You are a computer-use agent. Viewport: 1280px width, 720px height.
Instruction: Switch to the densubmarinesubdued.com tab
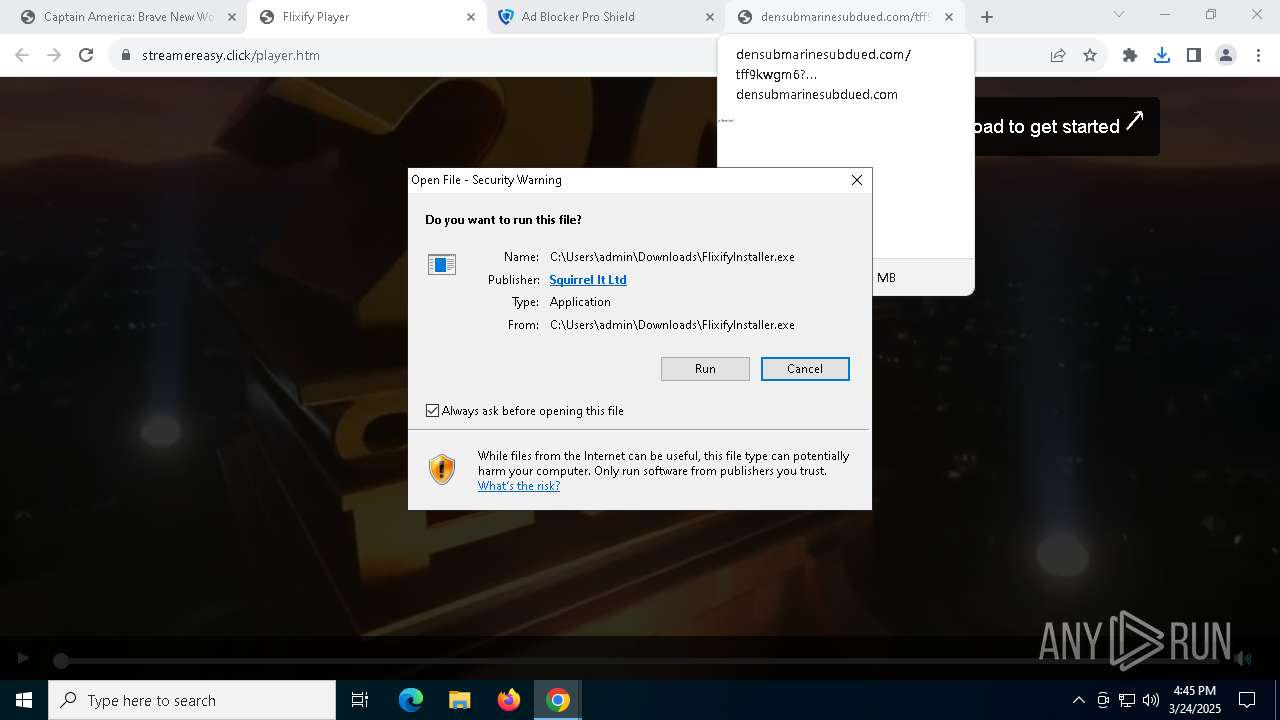[x=846, y=17]
